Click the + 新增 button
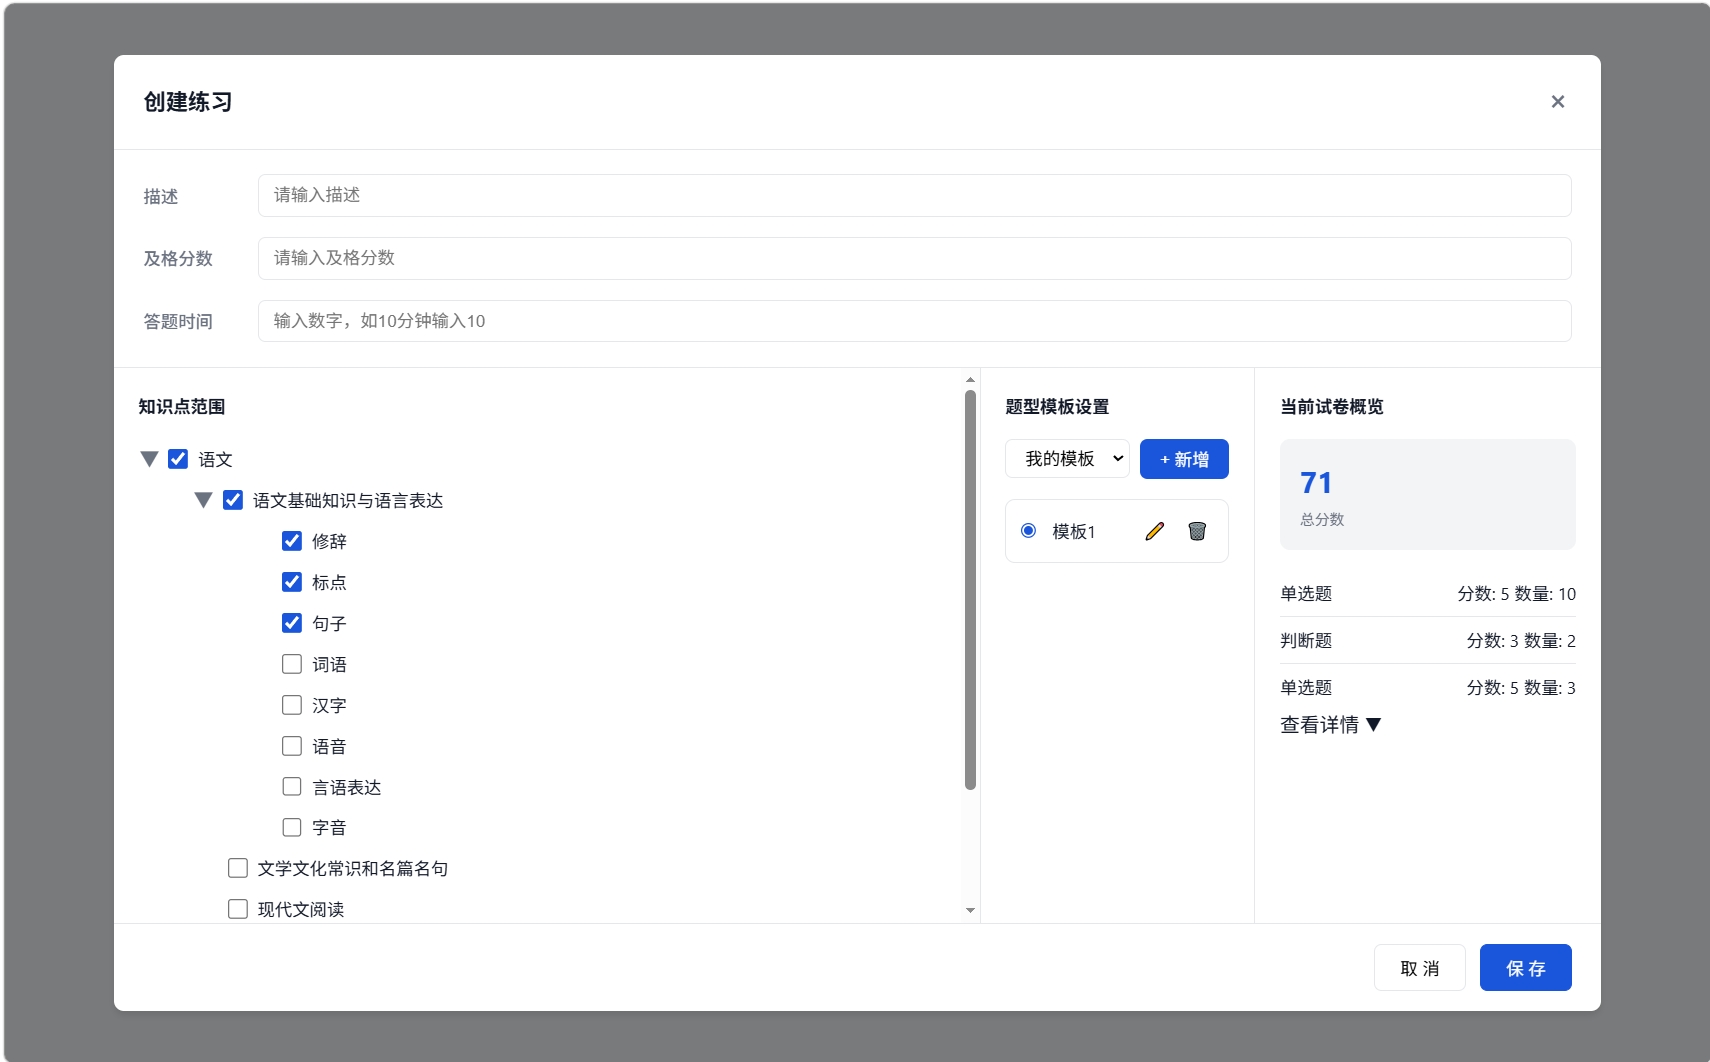The height and width of the screenshot is (1062, 1710). click(x=1184, y=459)
